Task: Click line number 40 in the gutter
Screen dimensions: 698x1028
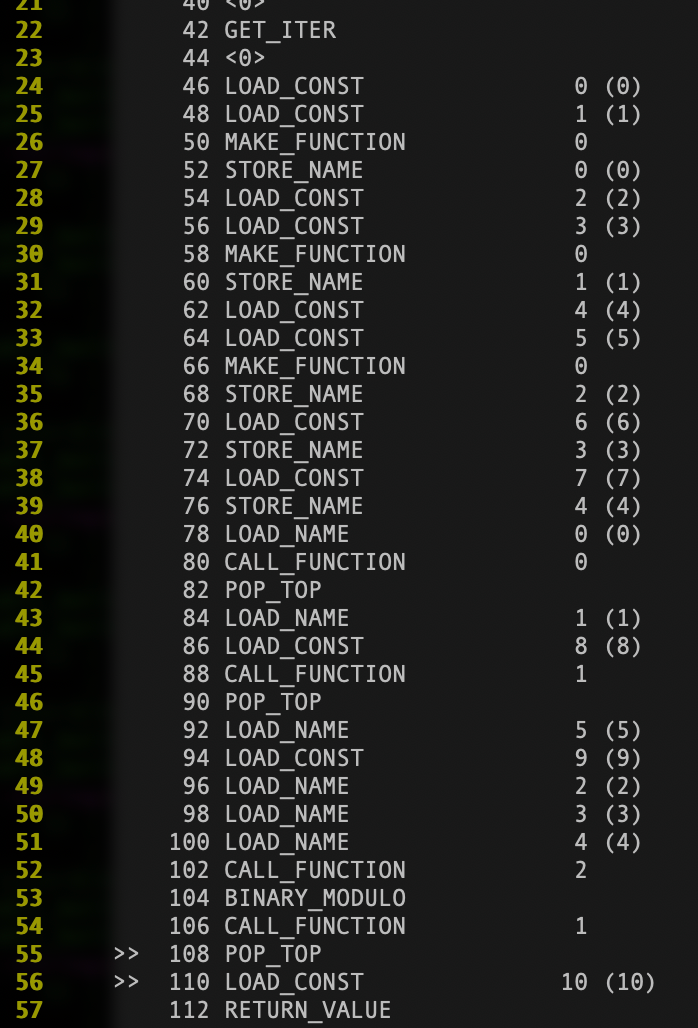Action: coord(29,534)
